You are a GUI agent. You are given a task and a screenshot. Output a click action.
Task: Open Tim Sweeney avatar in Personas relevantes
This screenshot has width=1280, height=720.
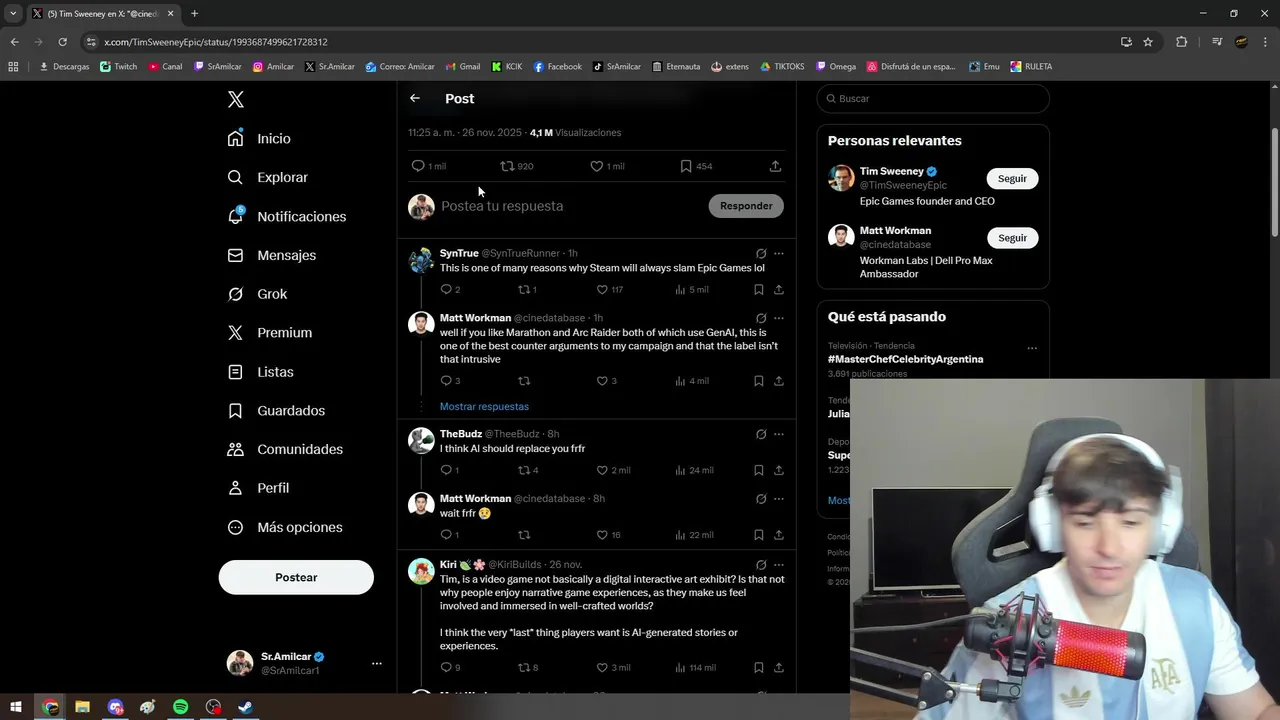[x=841, y=178]
